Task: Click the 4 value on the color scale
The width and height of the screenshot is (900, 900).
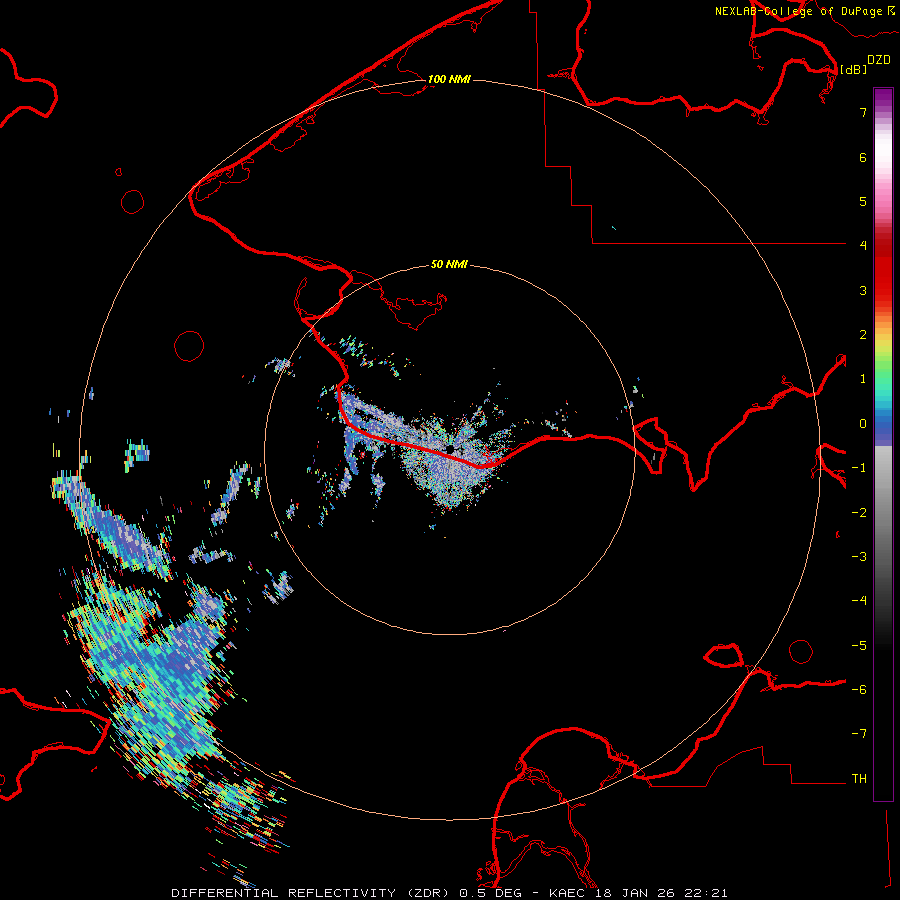Action: pyautogui.click(x=863, y=246)
